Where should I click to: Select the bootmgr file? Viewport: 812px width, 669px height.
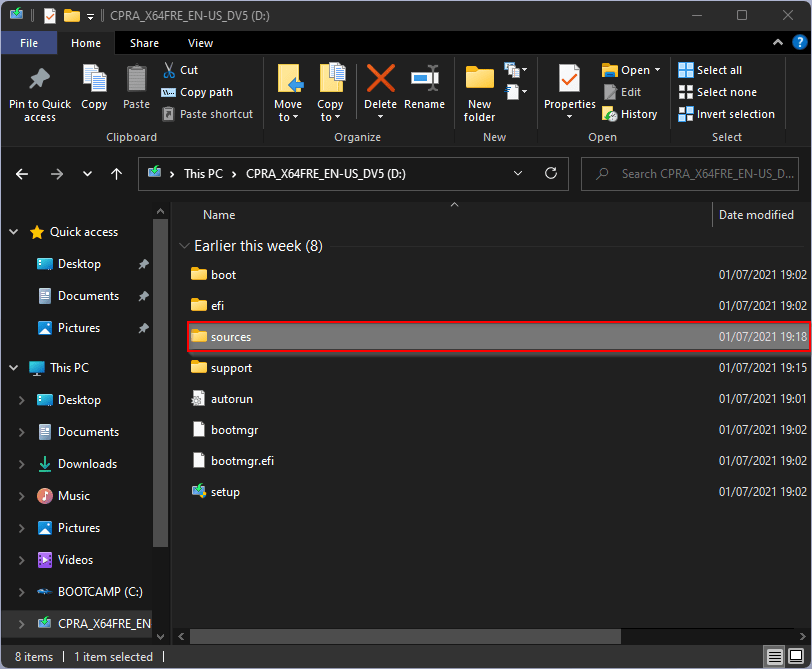click(x=499, y=430)
